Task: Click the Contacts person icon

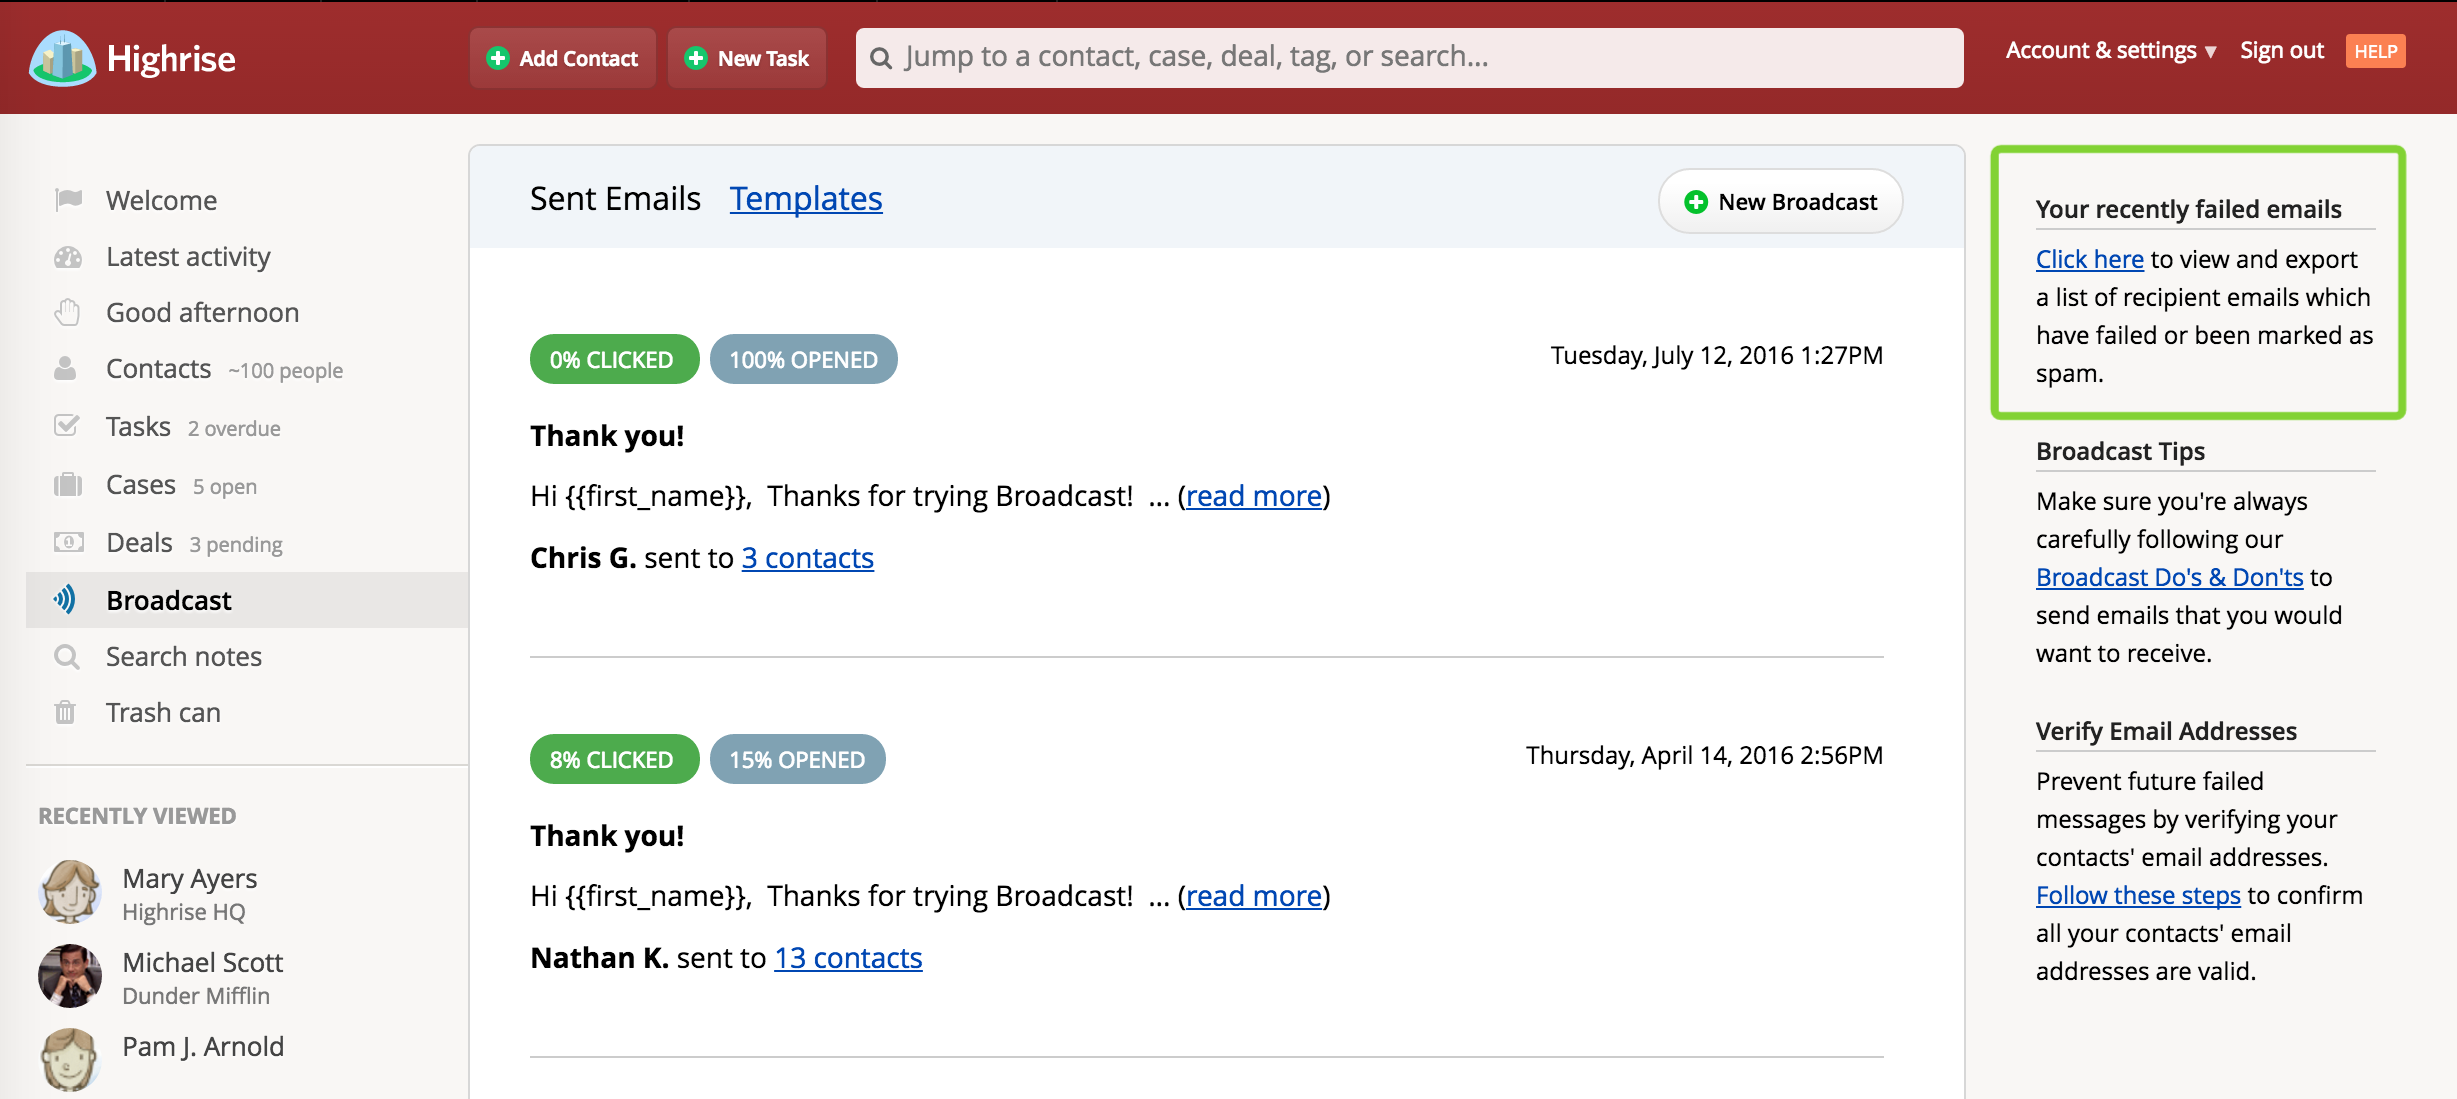Action: [x=65, y=369]
